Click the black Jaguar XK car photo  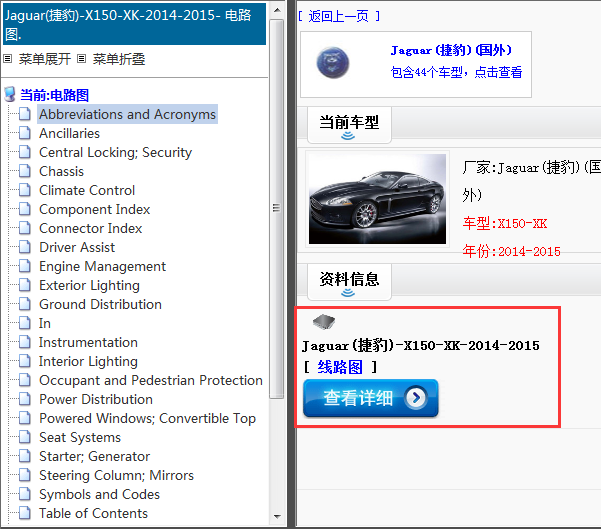[x=377, y=199]
